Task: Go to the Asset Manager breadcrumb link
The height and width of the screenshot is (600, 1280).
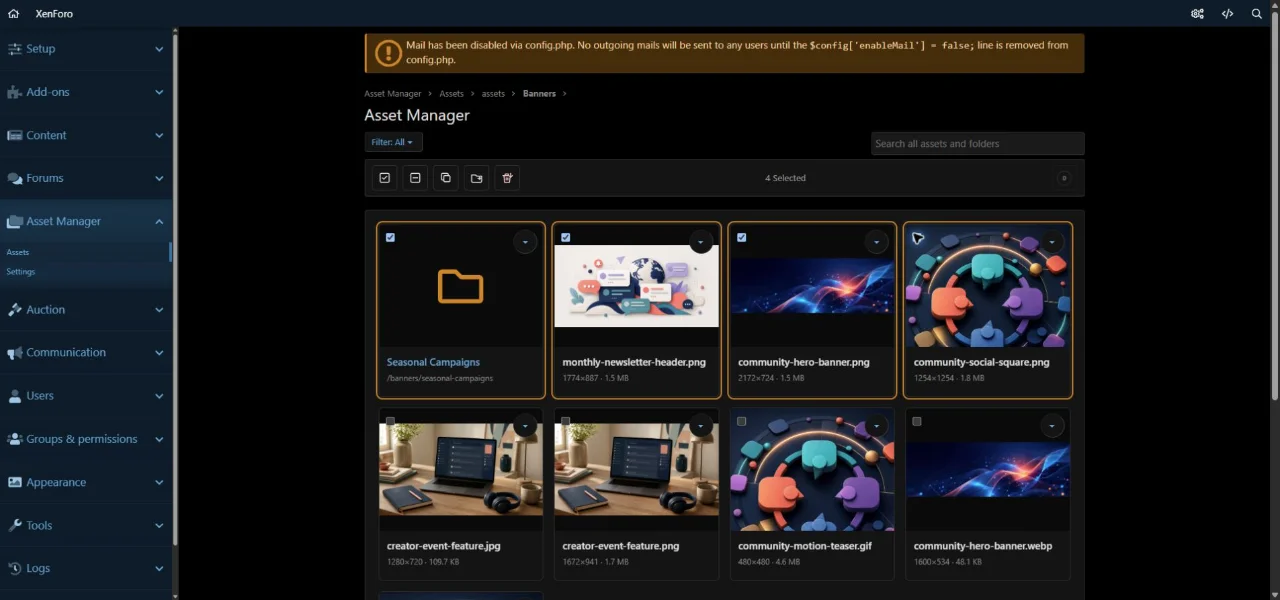Action: click(393, 94)
